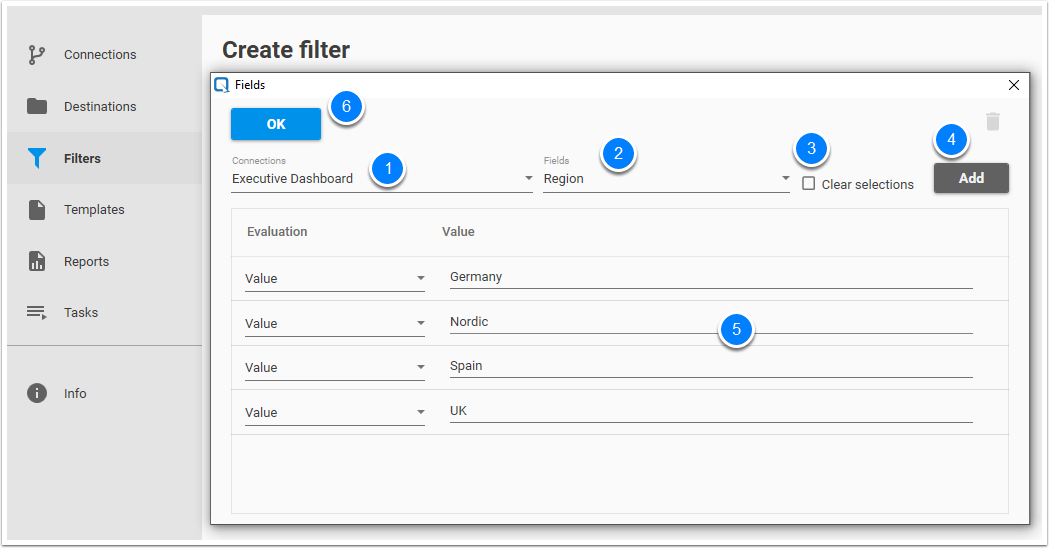Open Evaluation dropdown for Nordic row
1049x548 pixels.
click(x=335, y=323)
